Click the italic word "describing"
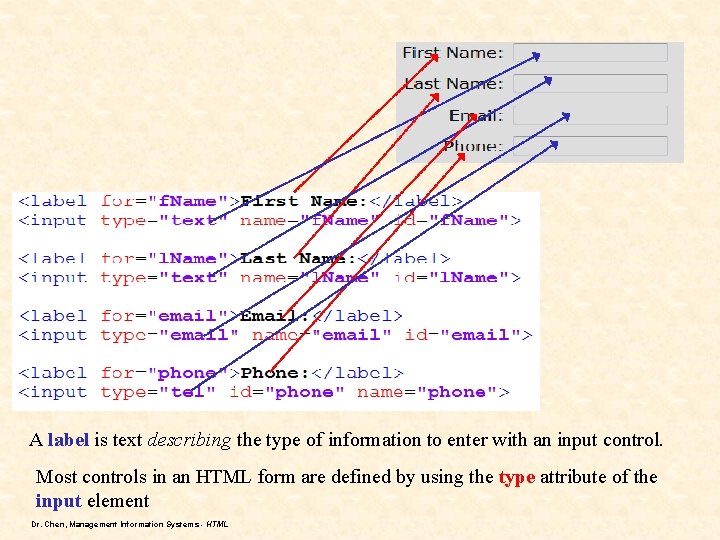720x540 pixels. click(x=189, y=440)
